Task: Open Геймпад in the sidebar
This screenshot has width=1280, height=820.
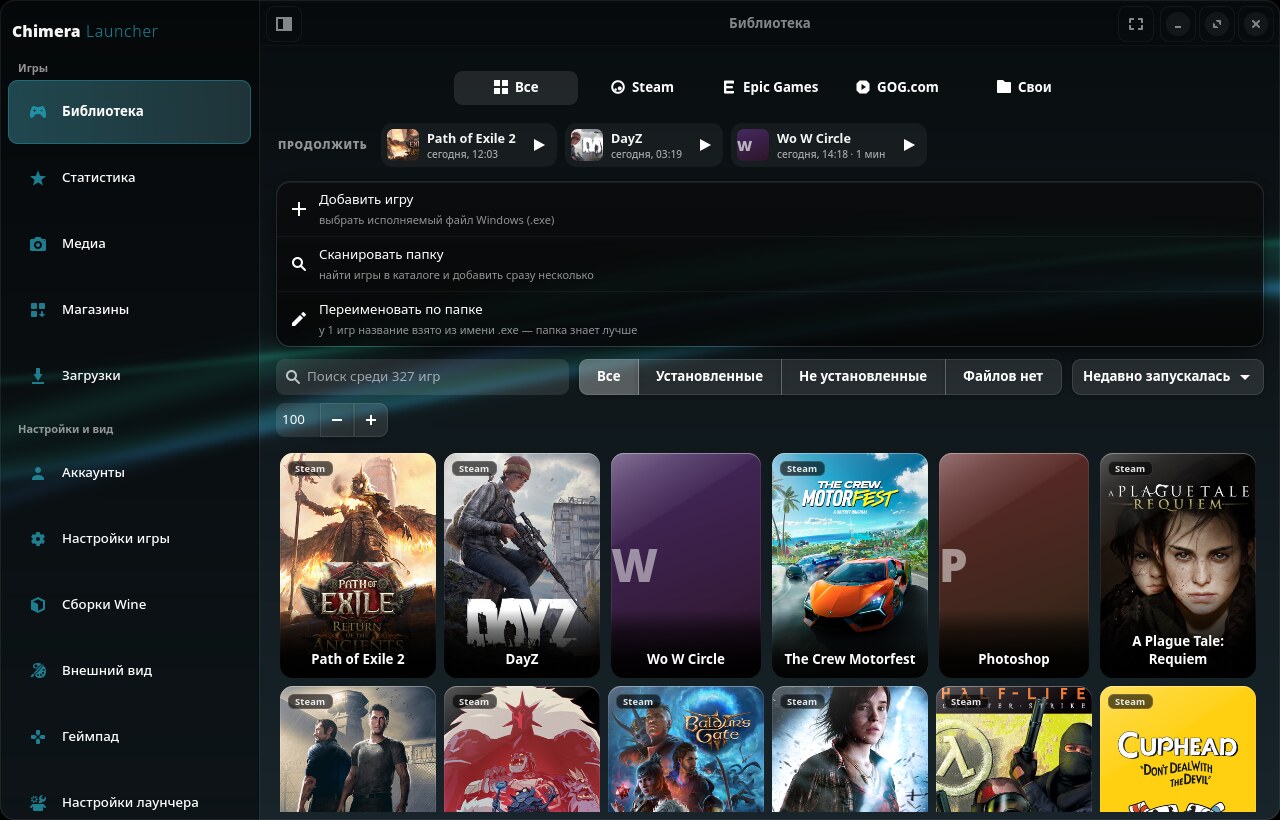Action: point(129,737)
